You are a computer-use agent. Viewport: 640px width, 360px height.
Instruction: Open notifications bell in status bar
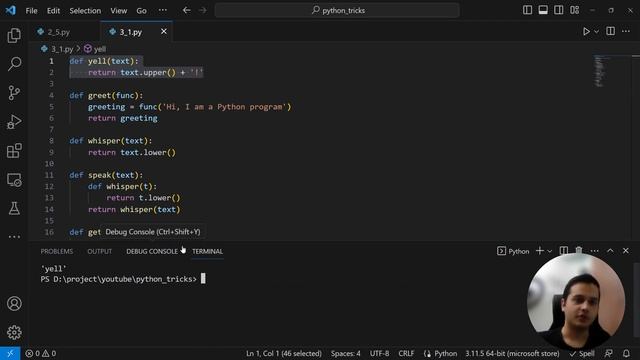click(x=626, y=353)
